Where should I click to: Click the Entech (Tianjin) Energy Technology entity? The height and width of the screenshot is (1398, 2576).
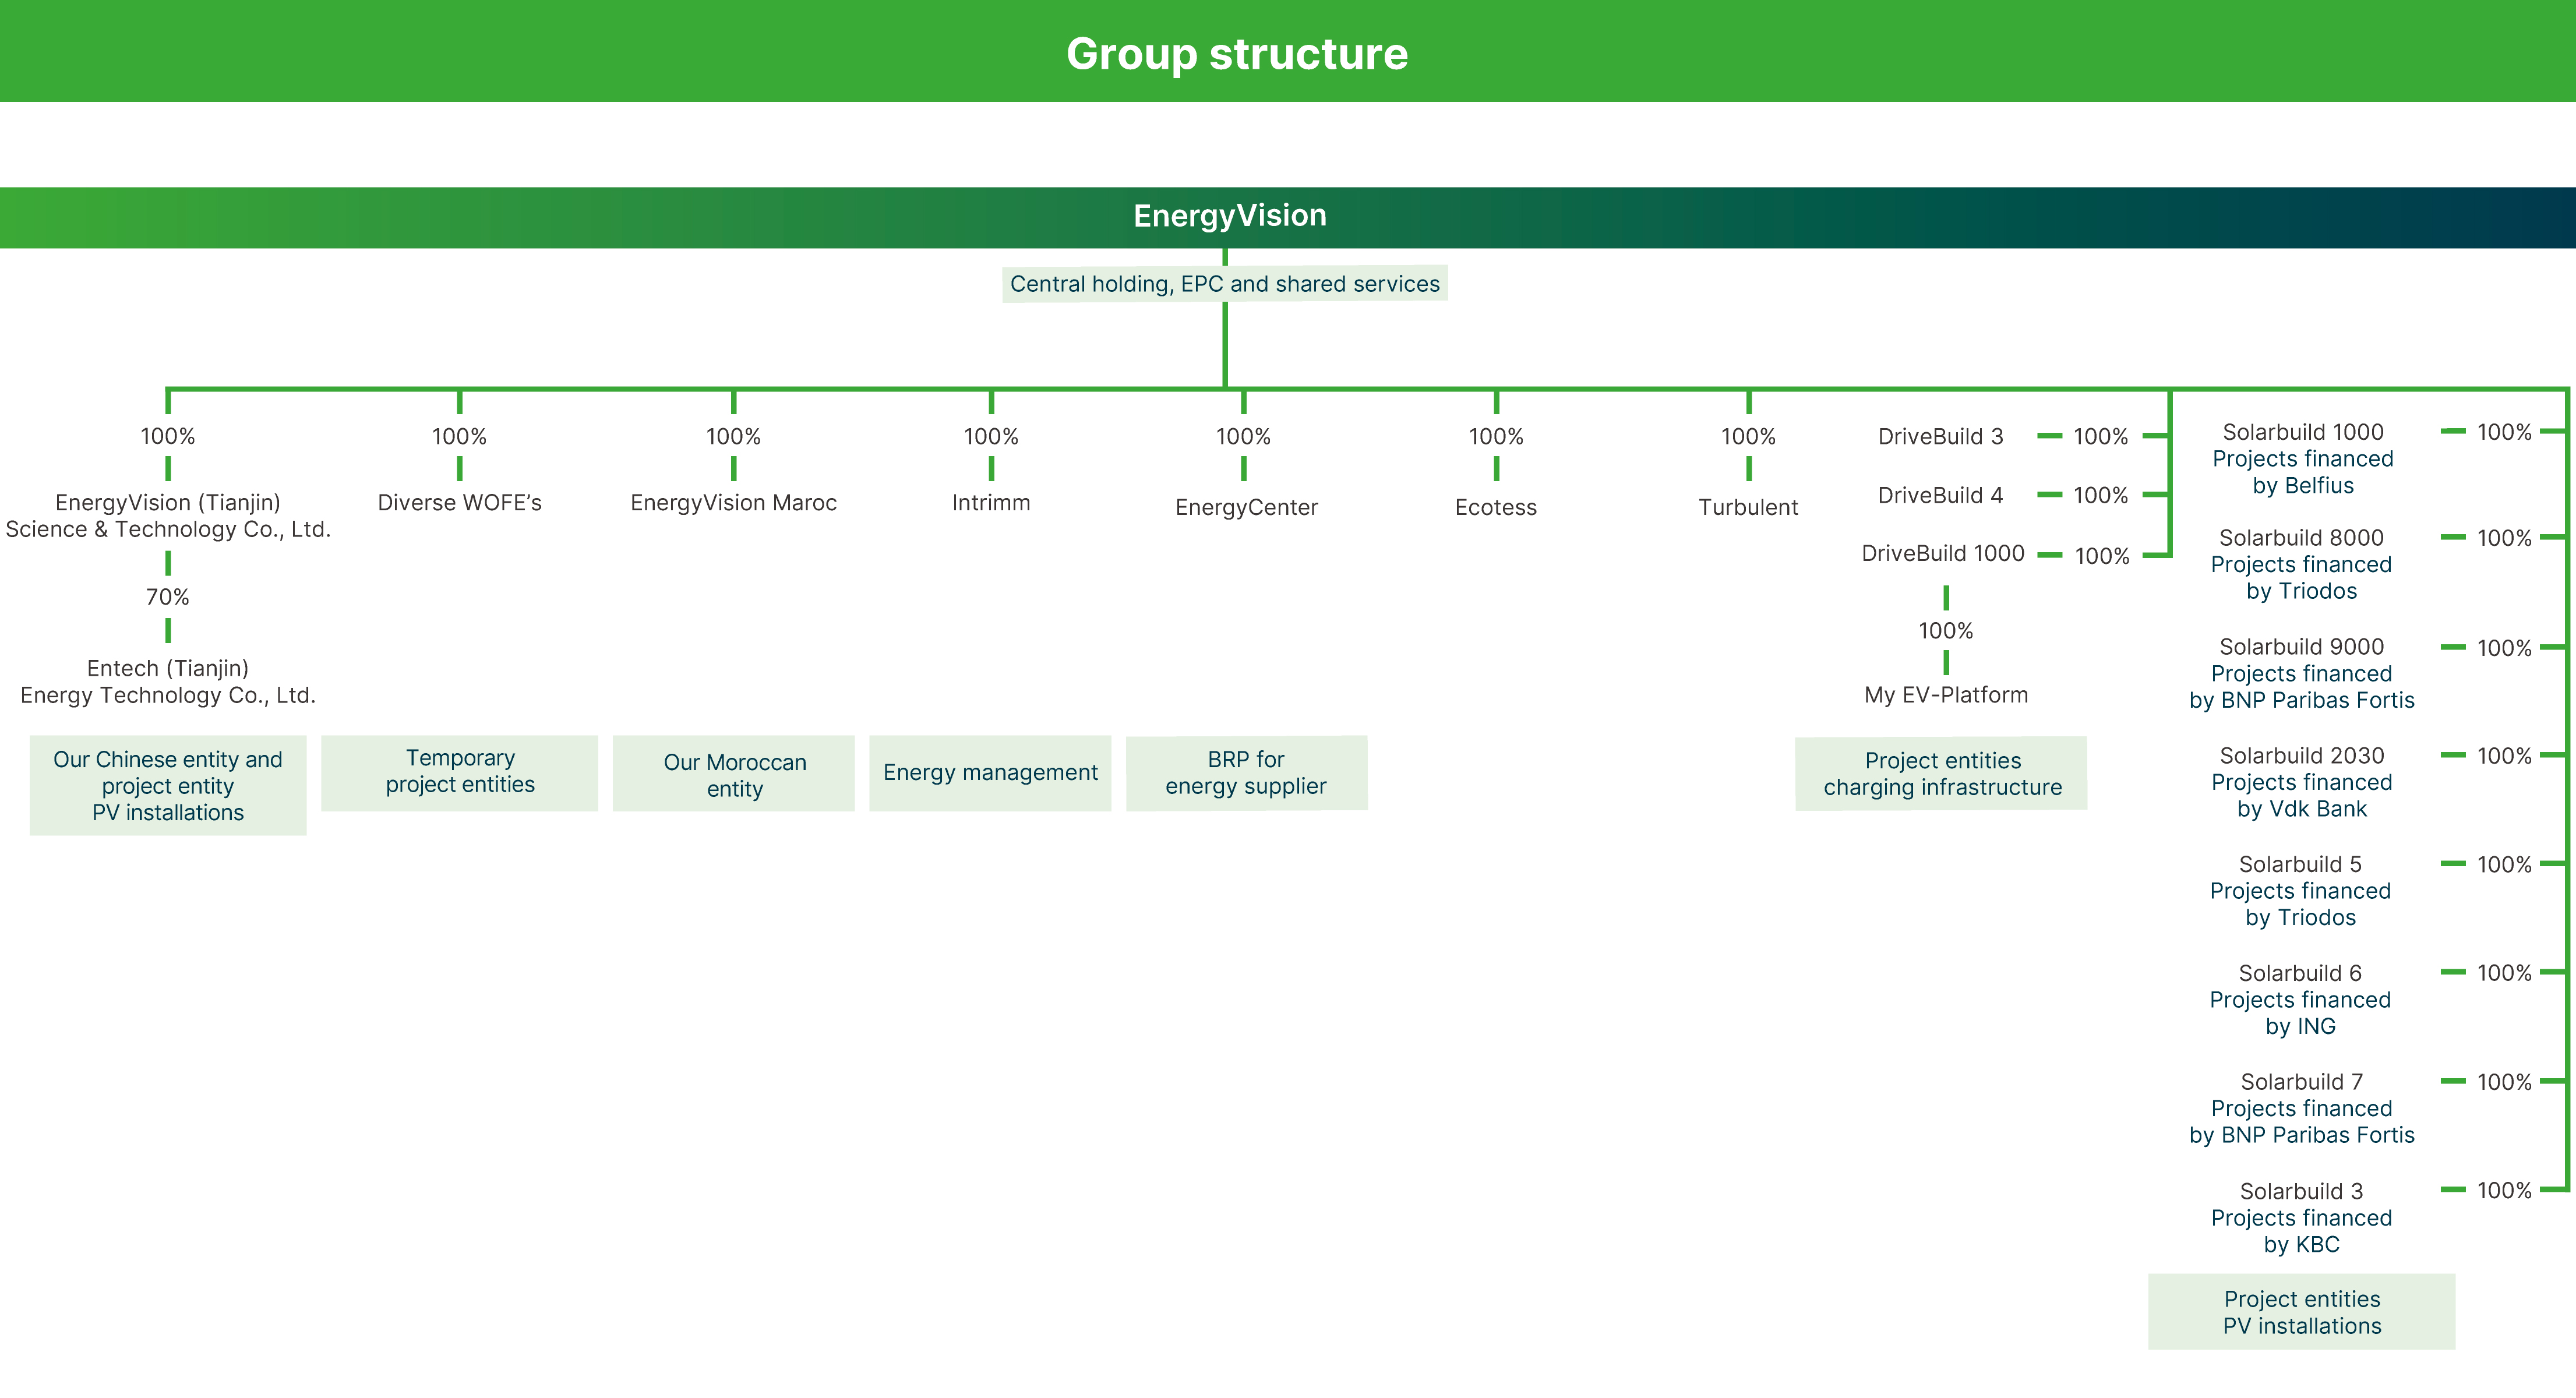click(x=167, y=681)
